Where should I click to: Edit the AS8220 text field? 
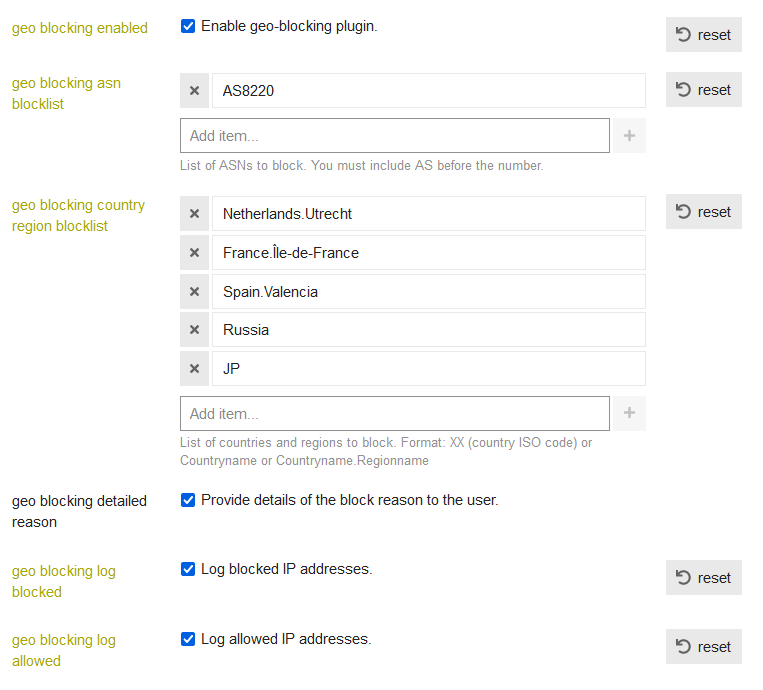[429, 91]
